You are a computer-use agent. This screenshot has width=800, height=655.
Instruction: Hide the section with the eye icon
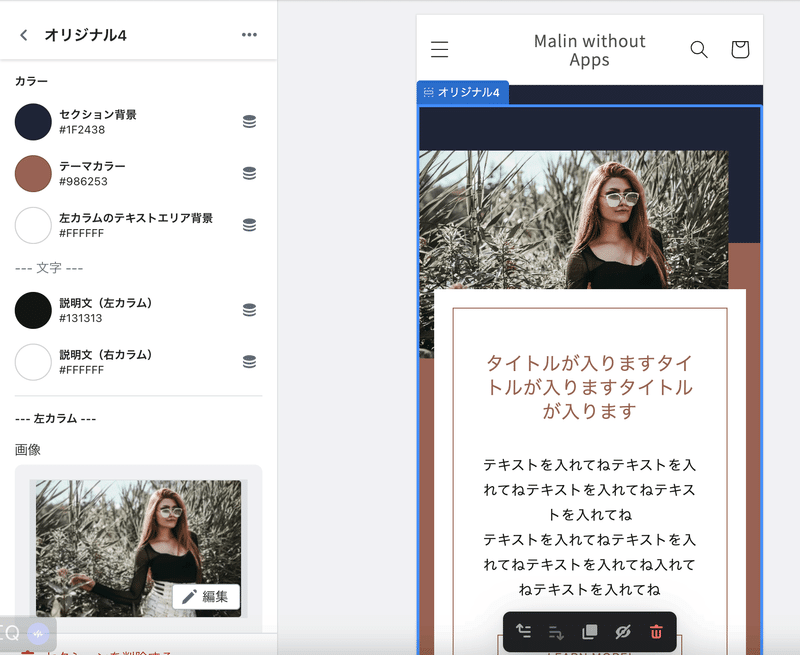(x=622, y=632)
